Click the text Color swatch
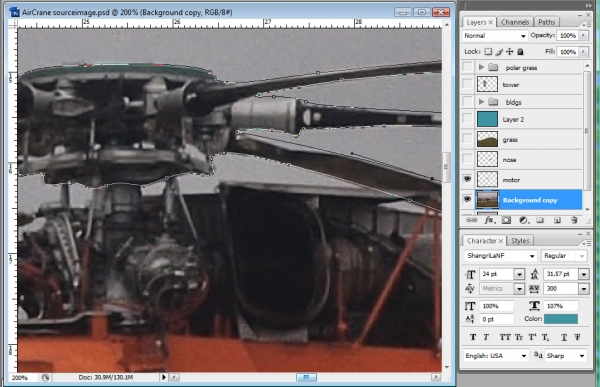 tap(561, 319)
